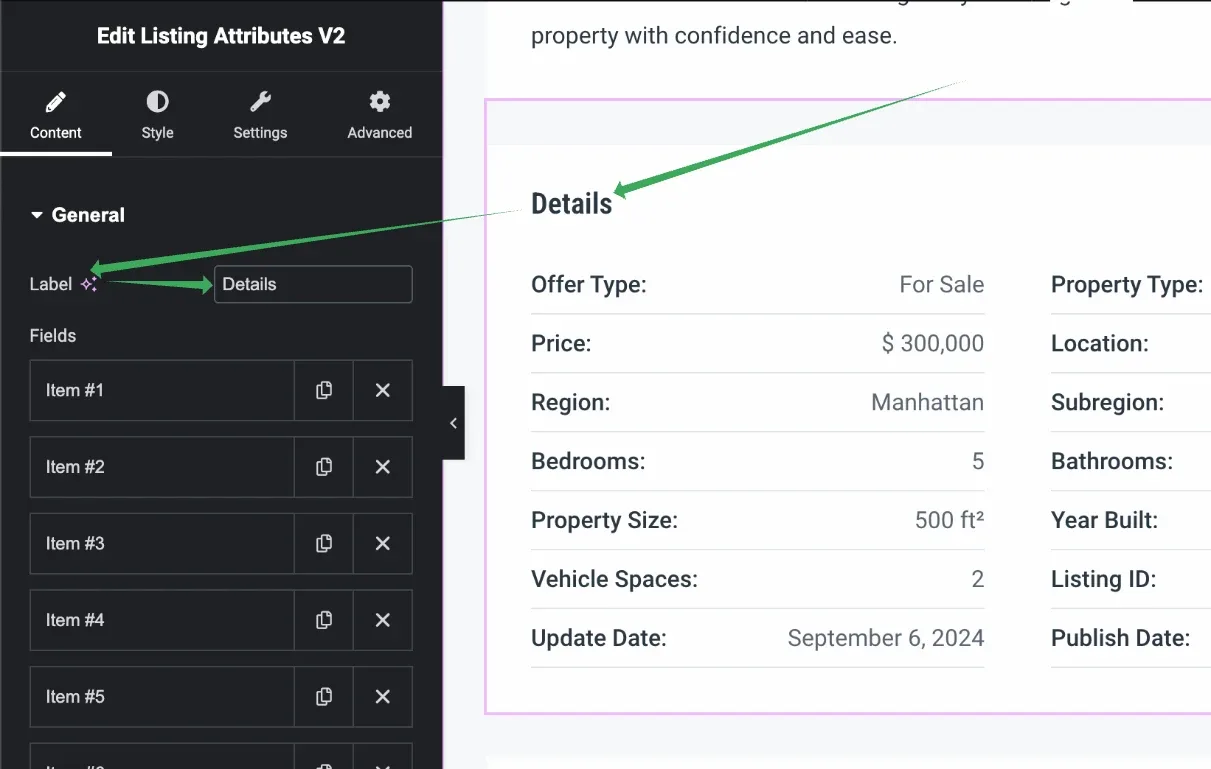1211x769 pixels.
Task: Expand Item #3 field row
Action: click(x=162, y=543)
